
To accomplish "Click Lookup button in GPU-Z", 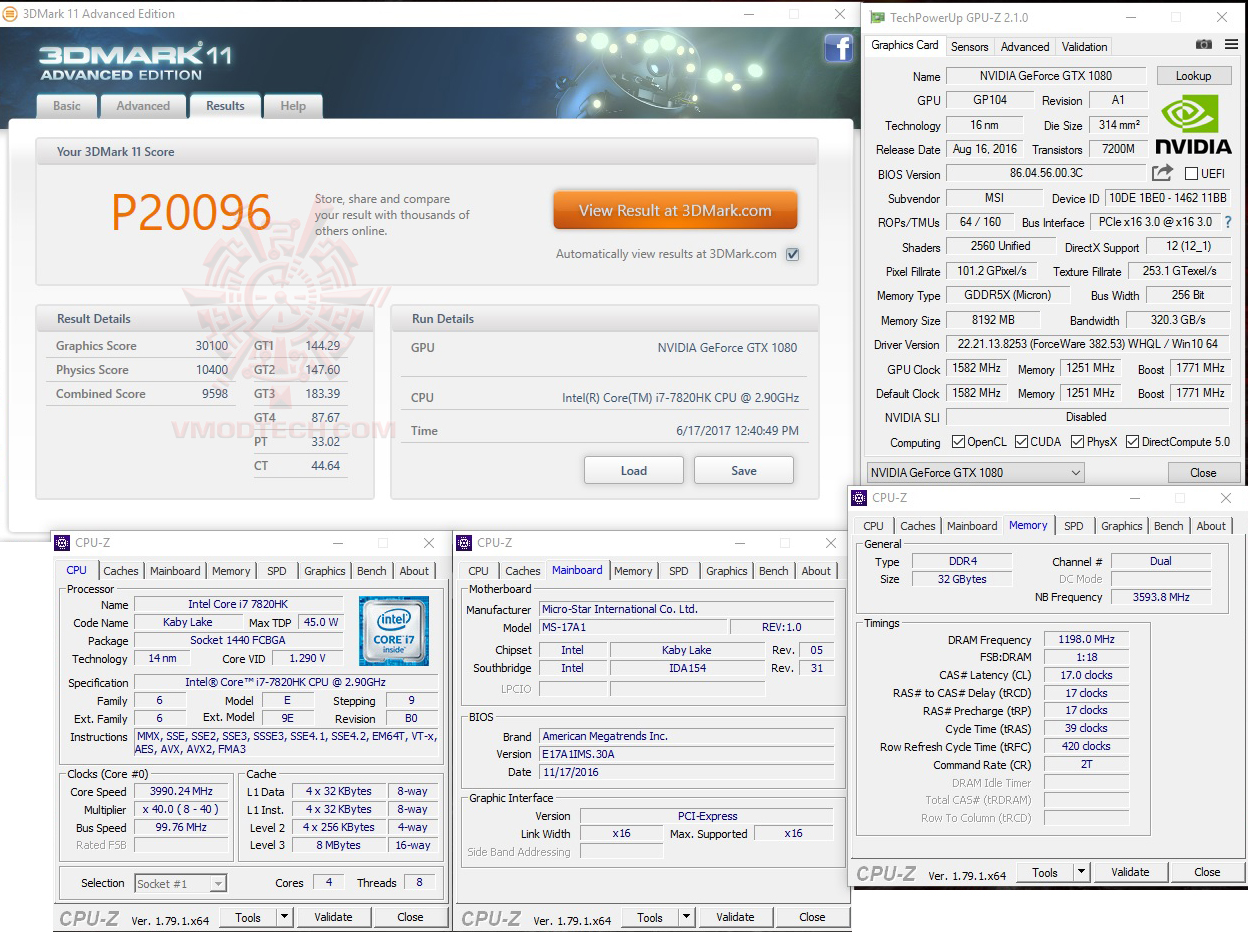I will pos(1193,76).
